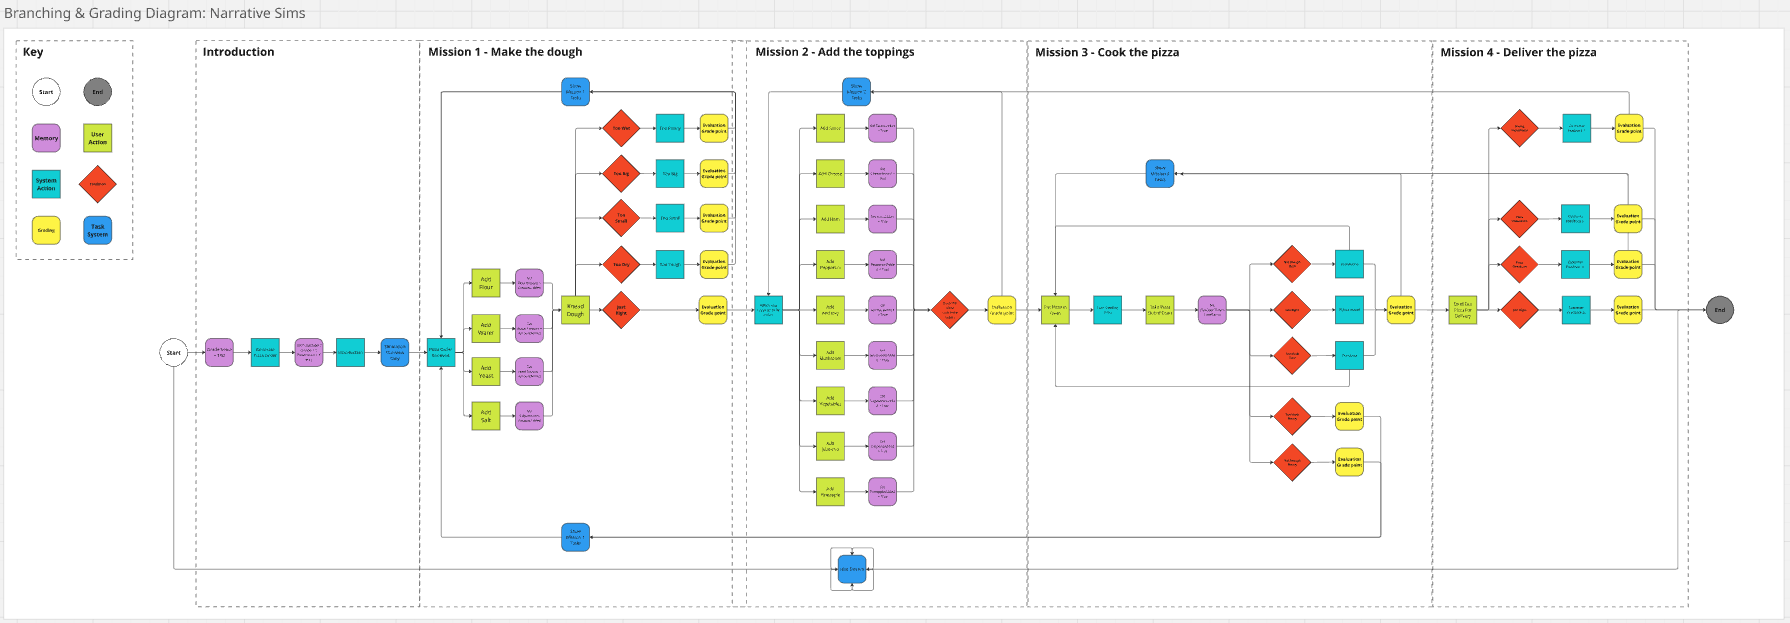Select the Send Out Pizza For Delivery node
This screenshot has height=623, width=1790.
1463,310
